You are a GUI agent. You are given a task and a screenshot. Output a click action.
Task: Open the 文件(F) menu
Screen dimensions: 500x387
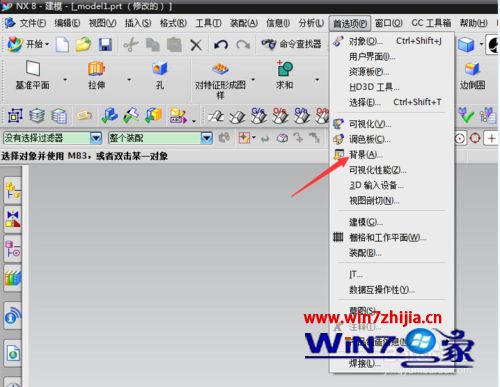pyautogui.click(x=33, y=23)
